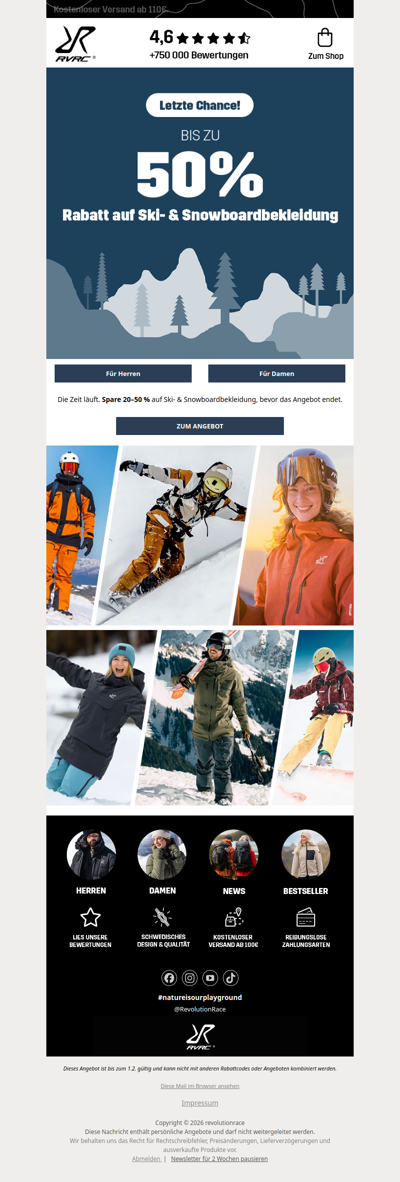Viewport: 400px width, 1182px height.
Task: Open the shopping bag icon
Action: [x=325, y=38]
